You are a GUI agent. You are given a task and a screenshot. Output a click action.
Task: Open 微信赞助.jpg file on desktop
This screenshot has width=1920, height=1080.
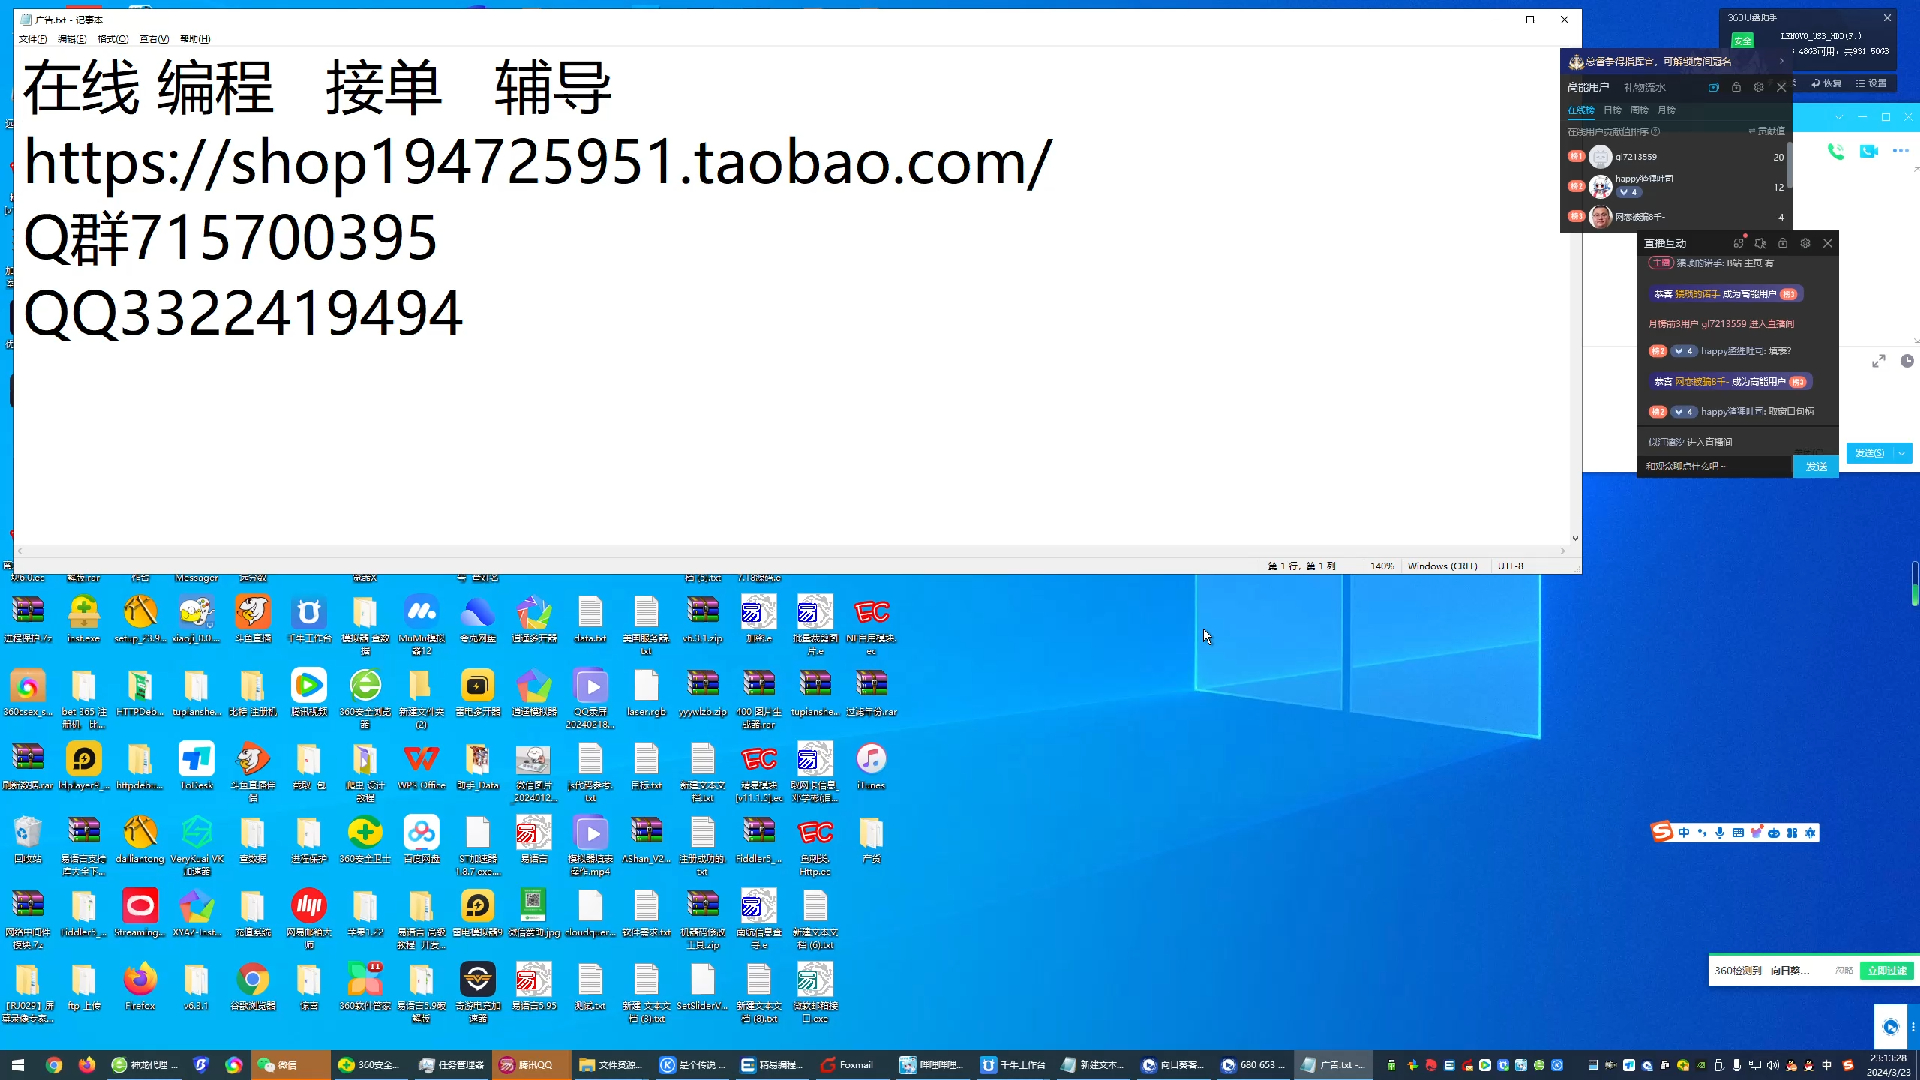pyautogui.click(x=534, y=912)
